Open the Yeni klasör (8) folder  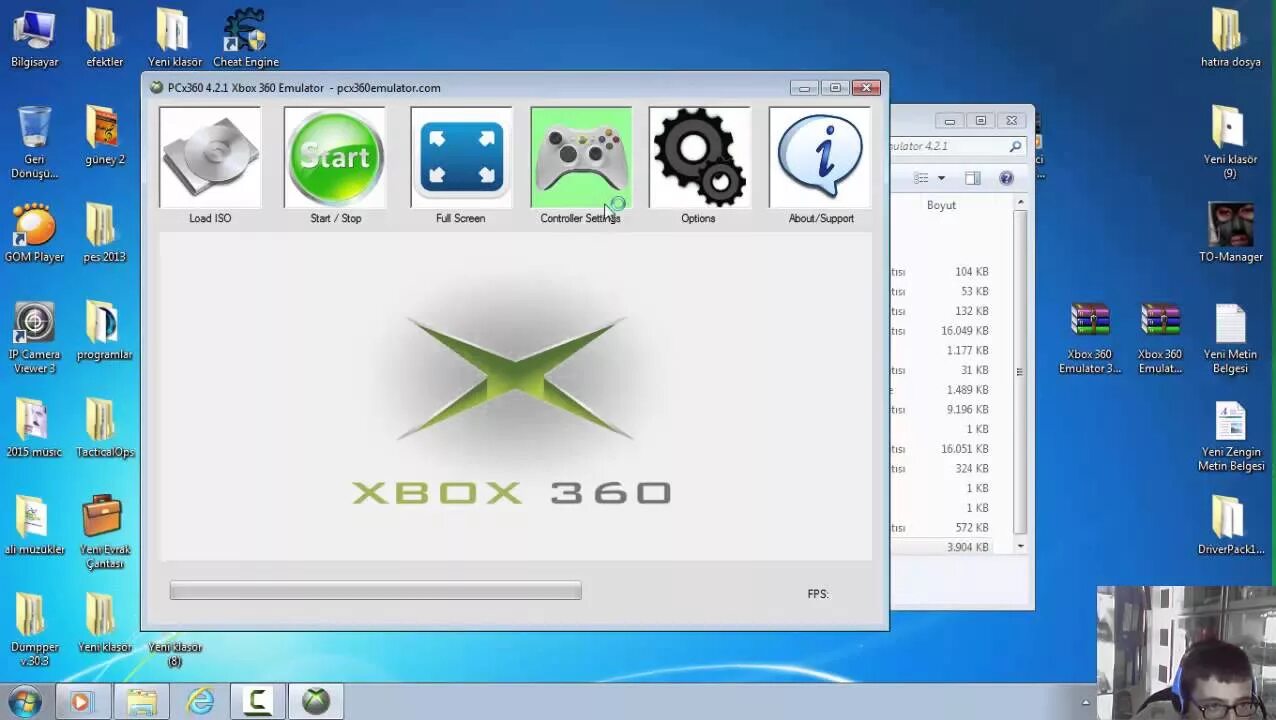click(174, 655)
